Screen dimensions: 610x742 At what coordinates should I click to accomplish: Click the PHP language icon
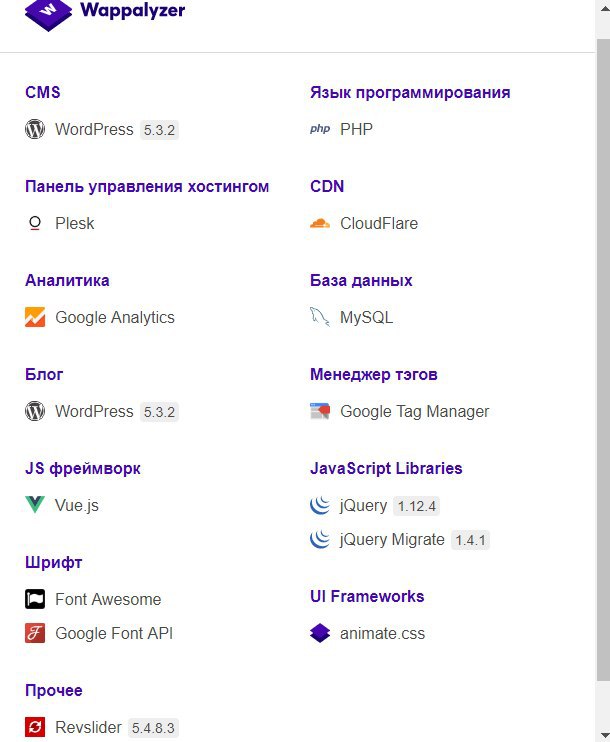(x=320, y=129)
